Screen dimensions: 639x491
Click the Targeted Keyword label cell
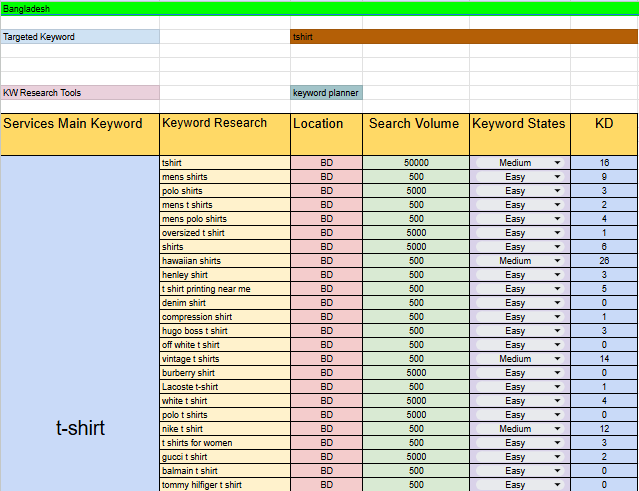pos(80,37)
